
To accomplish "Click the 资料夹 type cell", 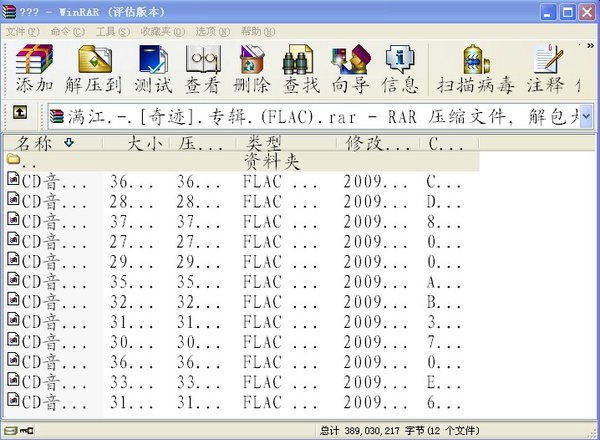I will (x=272, y=161).
